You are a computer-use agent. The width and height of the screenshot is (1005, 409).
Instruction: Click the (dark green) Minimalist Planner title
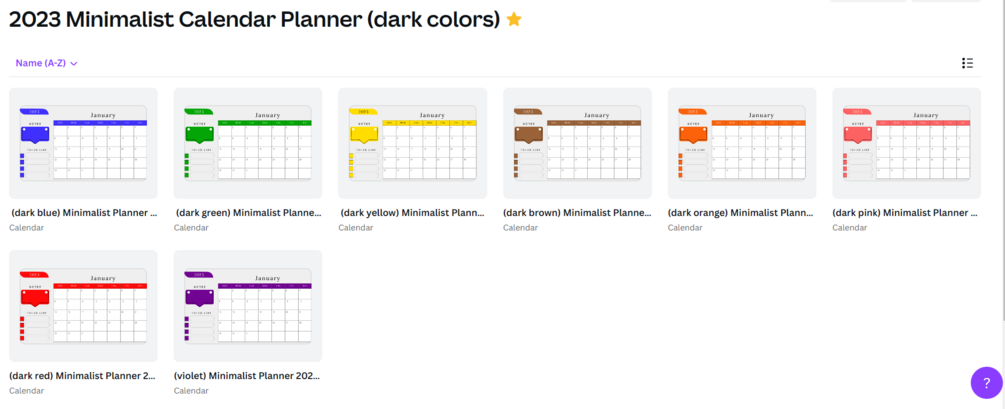(248, 213)
